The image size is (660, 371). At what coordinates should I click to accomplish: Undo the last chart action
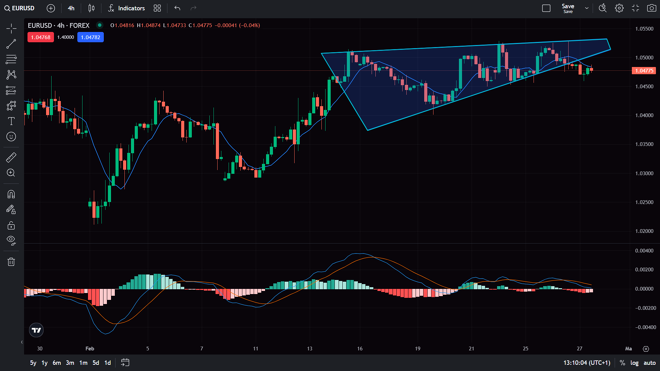(x=177, y=8)
